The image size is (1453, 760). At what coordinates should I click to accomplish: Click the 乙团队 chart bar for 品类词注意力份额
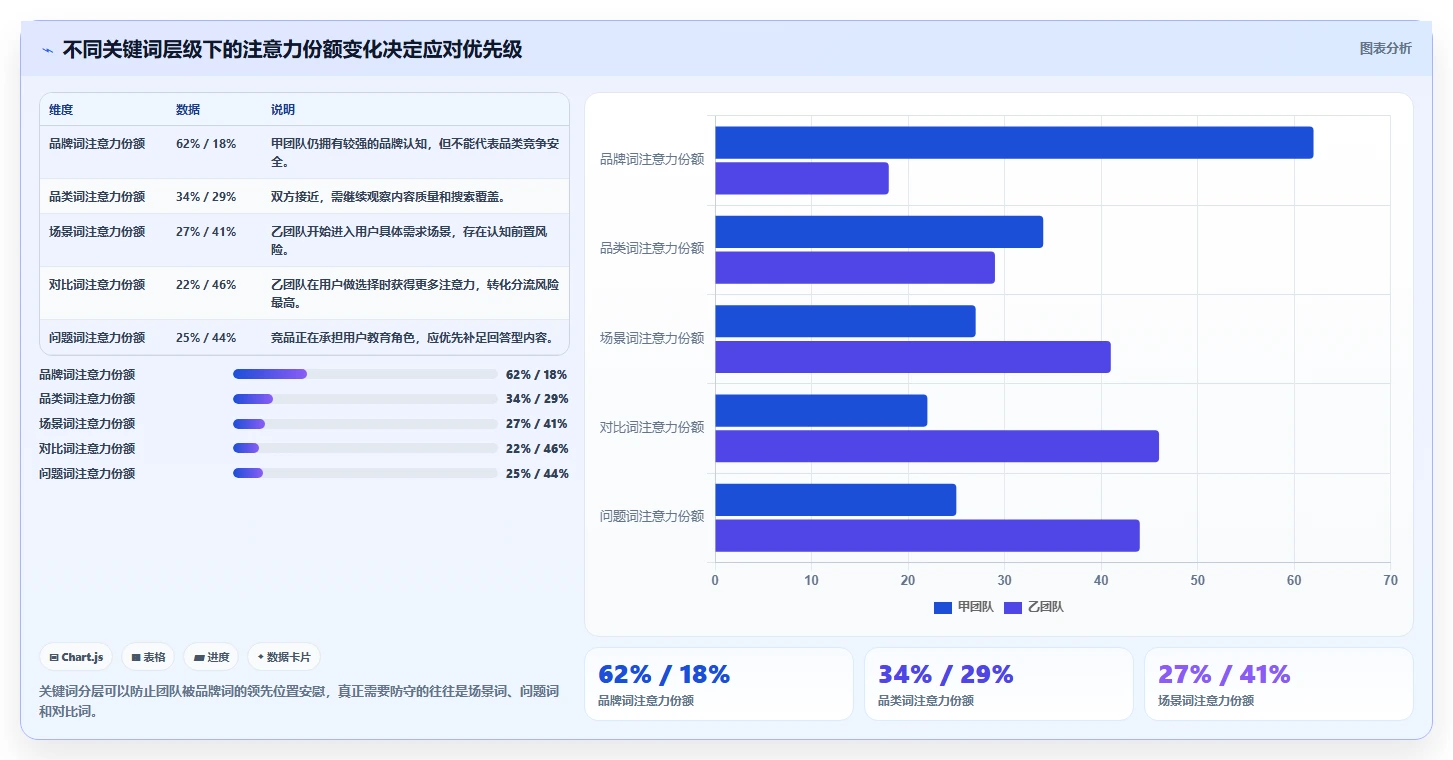coord(855,267)
